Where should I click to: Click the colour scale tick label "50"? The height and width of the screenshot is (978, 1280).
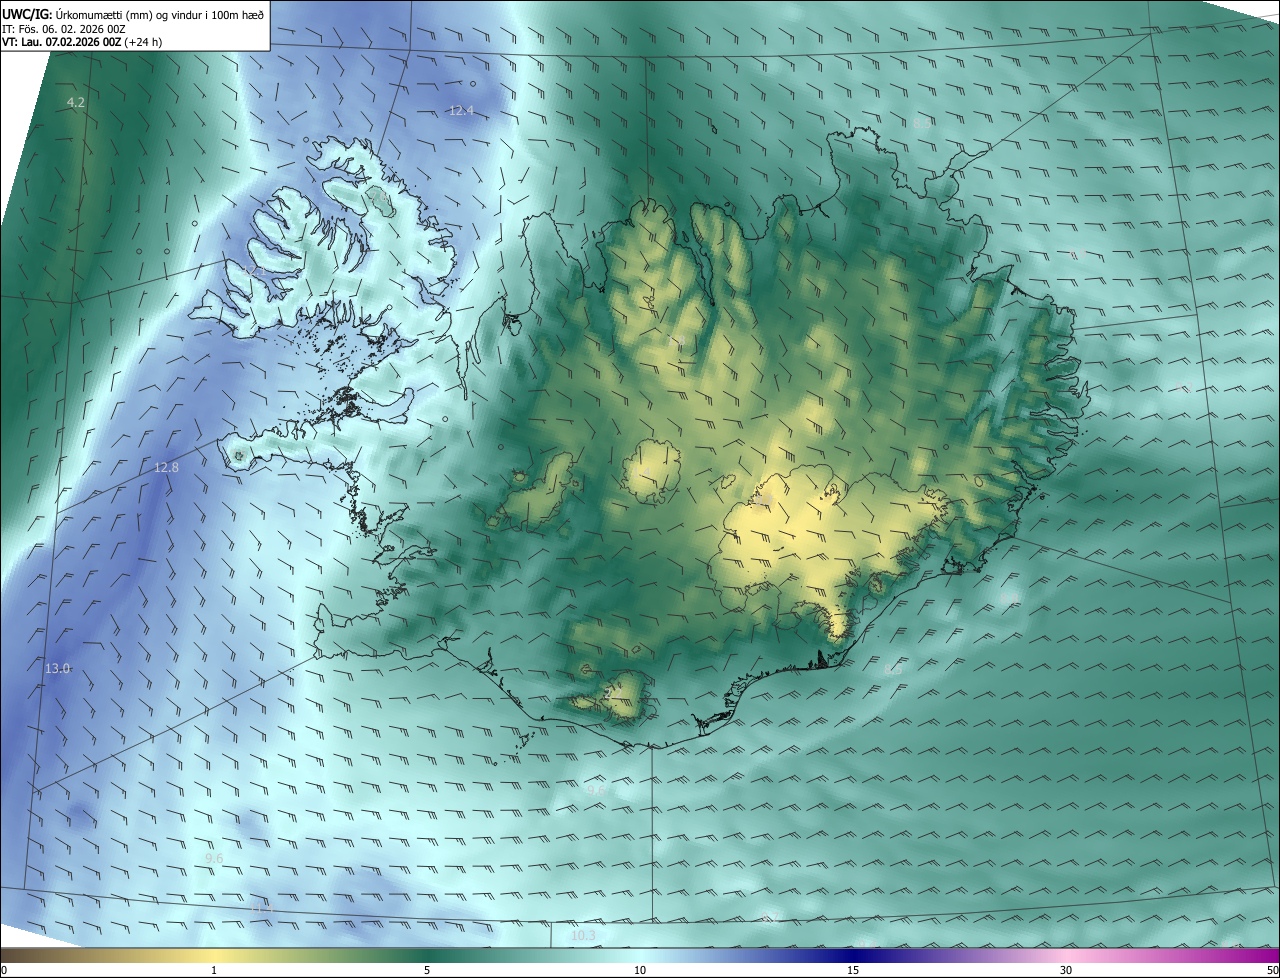pyautogui.click(x=1273, y=970)
